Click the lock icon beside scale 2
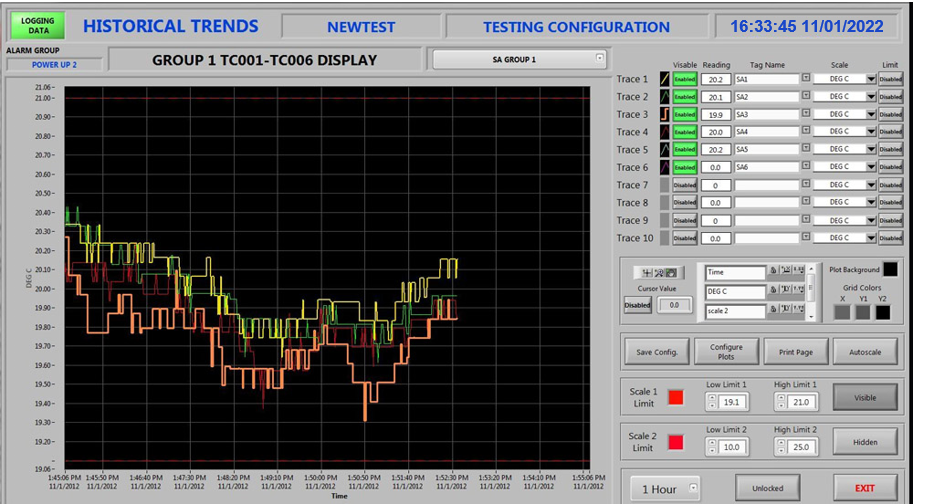This screenshot has width=928, height=504. pyautogui.click(x=773, y=309)
